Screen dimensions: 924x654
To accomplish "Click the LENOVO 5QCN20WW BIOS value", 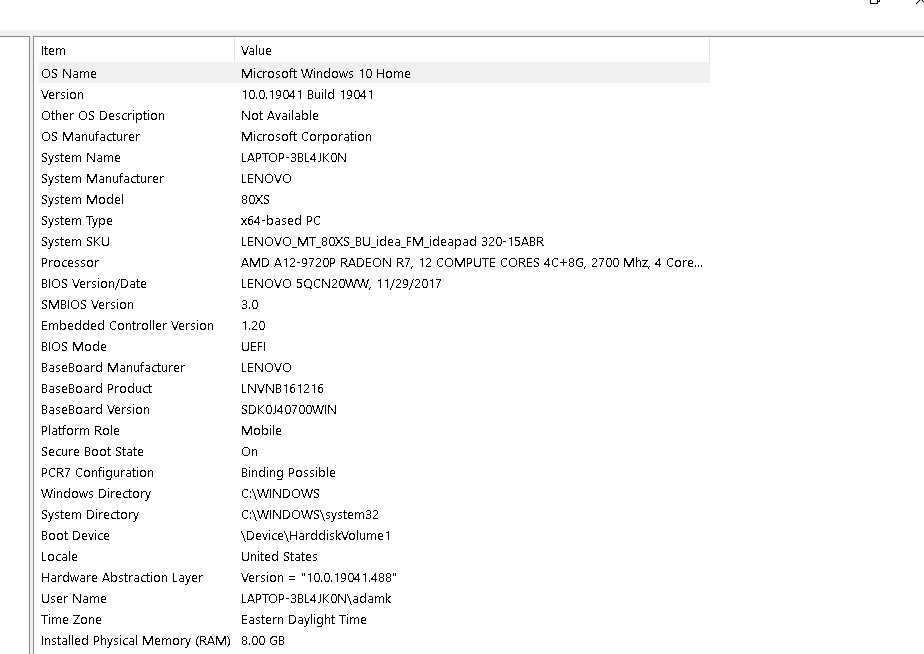I will point(341,284).
